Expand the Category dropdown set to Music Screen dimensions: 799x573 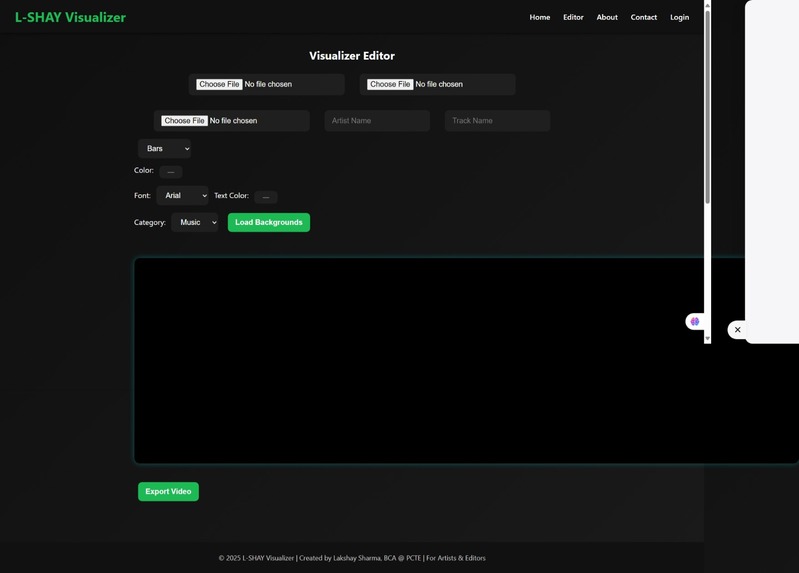click(195, 222)
